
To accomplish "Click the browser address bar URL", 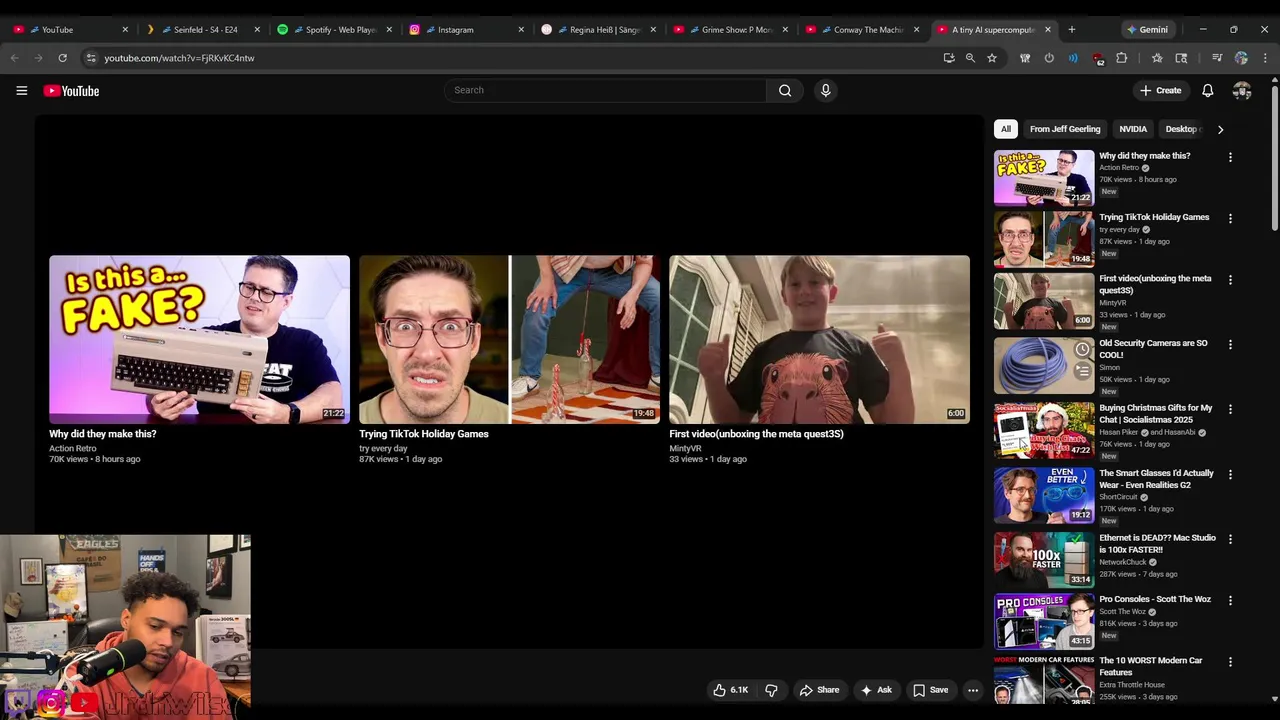I will tap(179, 58).
